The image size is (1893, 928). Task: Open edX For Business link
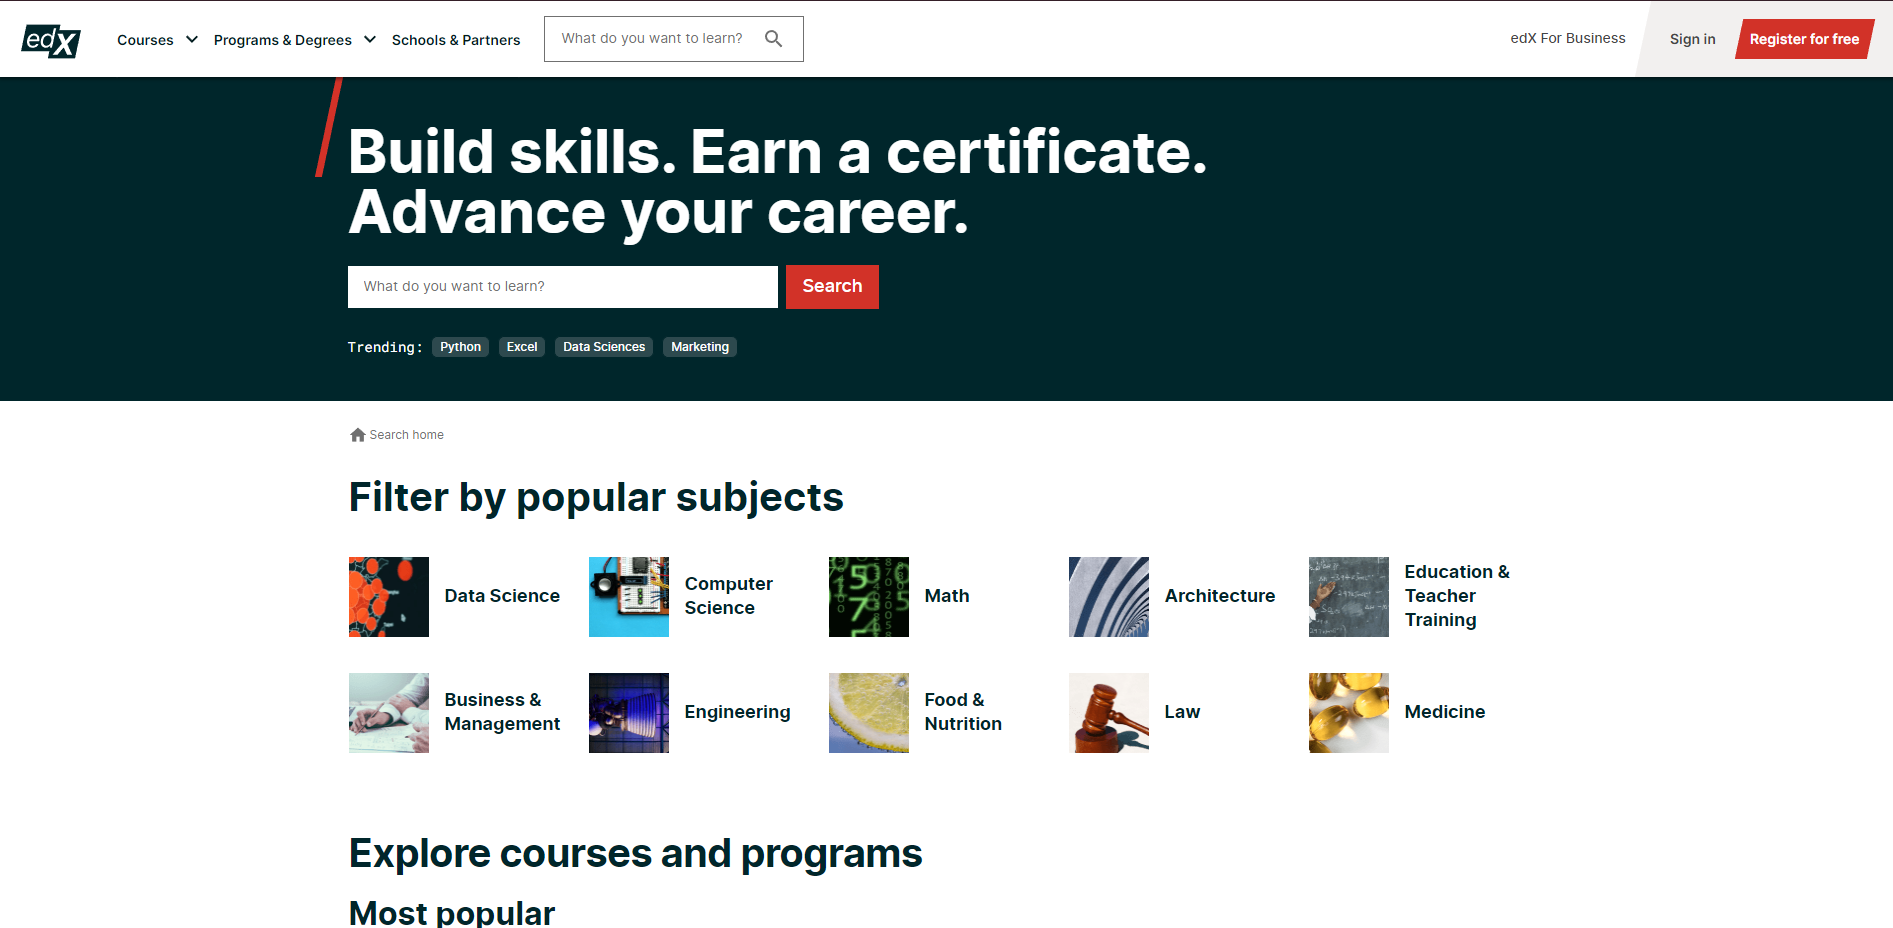pos(1568,38)
